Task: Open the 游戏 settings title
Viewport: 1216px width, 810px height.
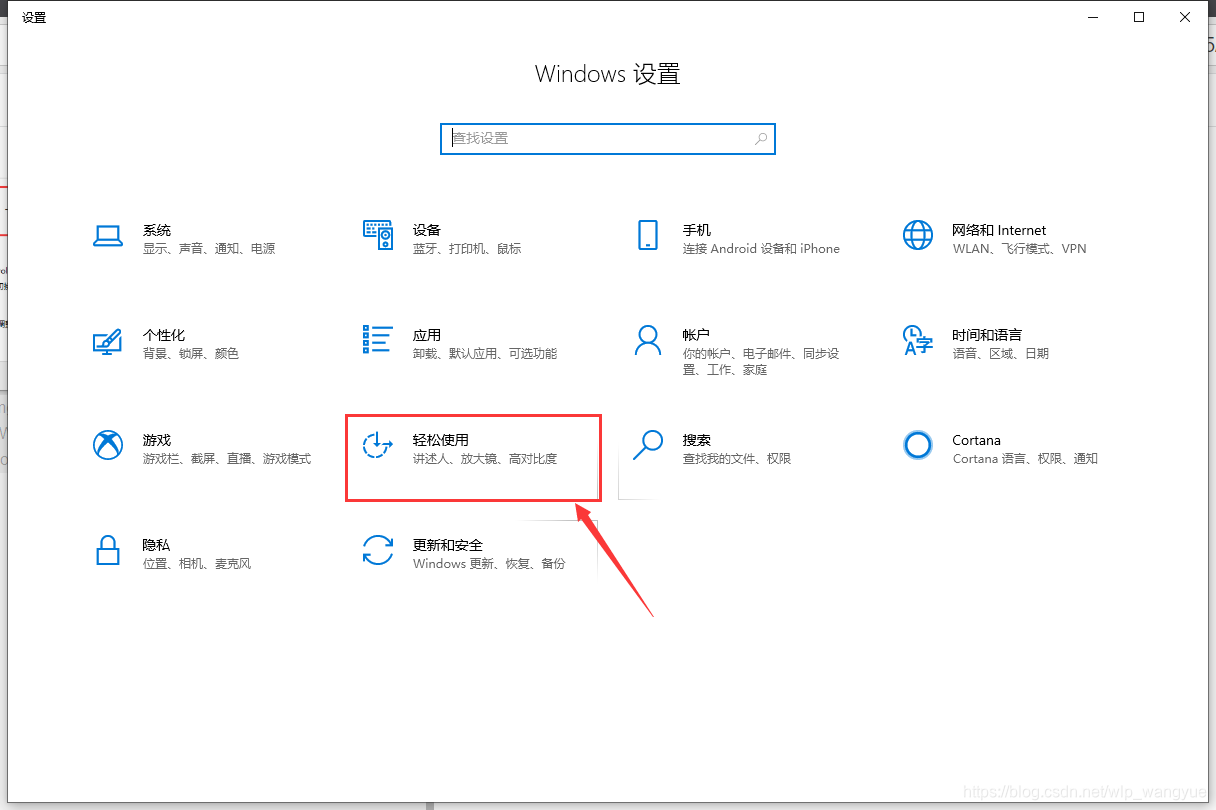Action: coord(156,440)
